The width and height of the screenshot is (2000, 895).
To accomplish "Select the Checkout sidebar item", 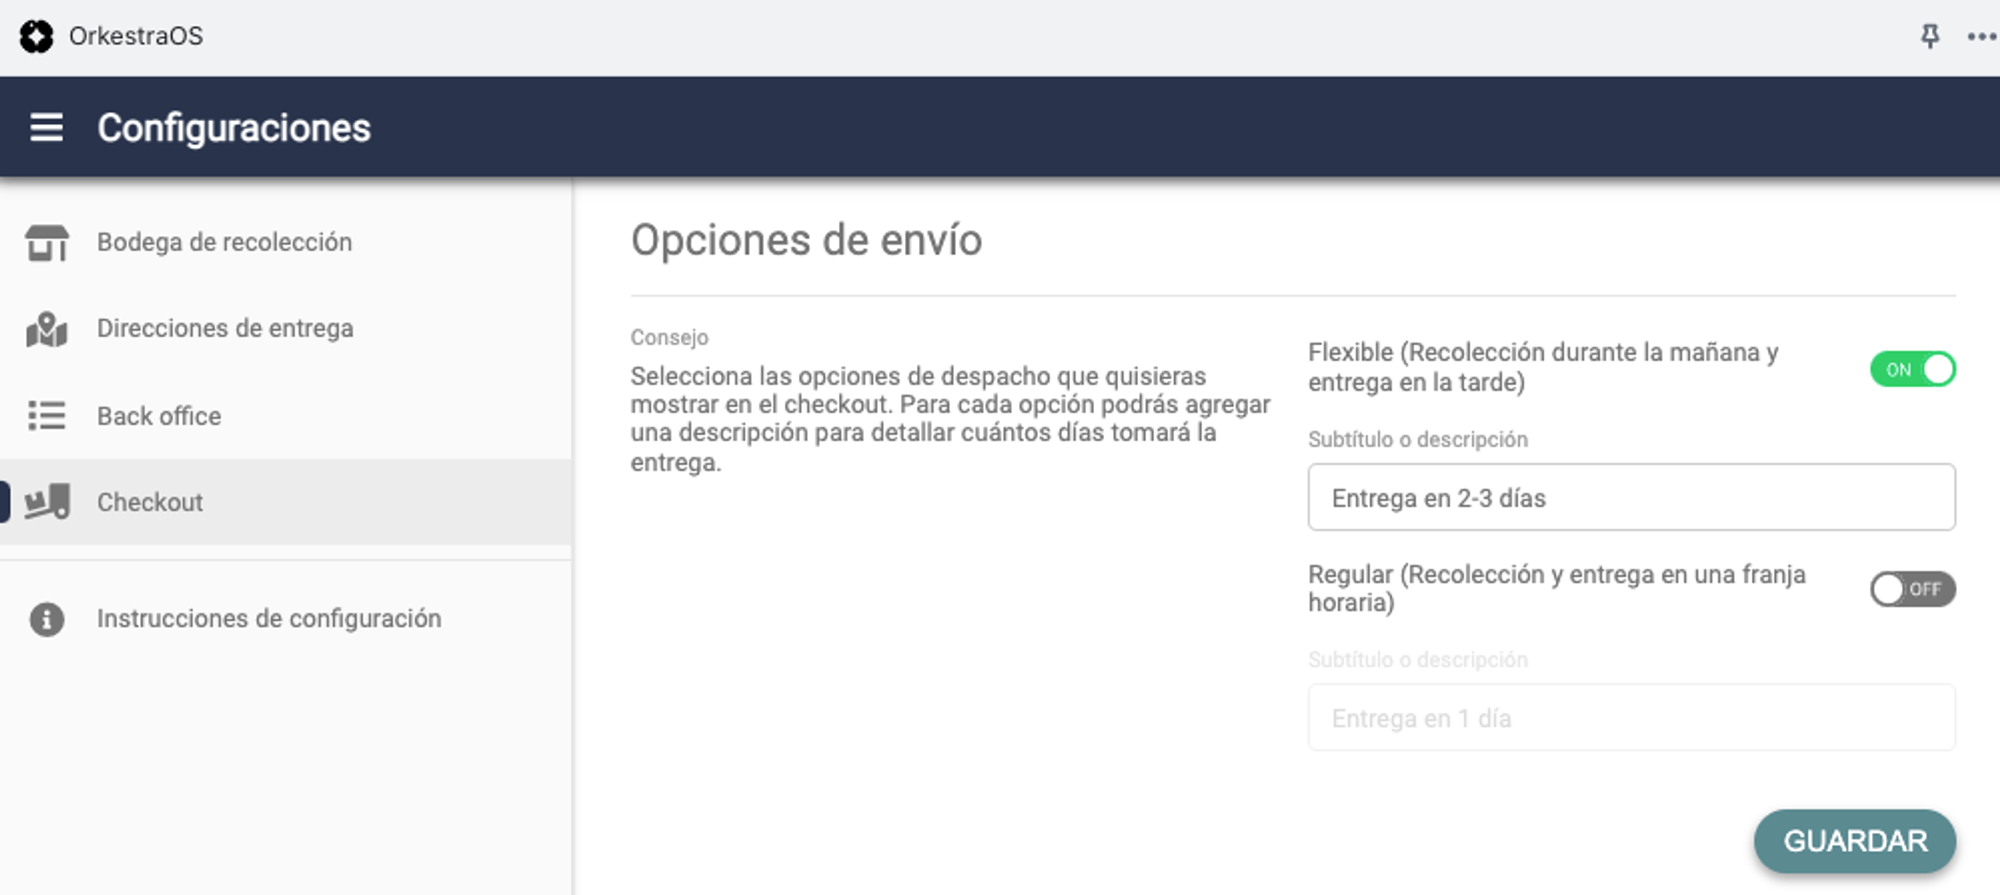I will coord(150,502).
